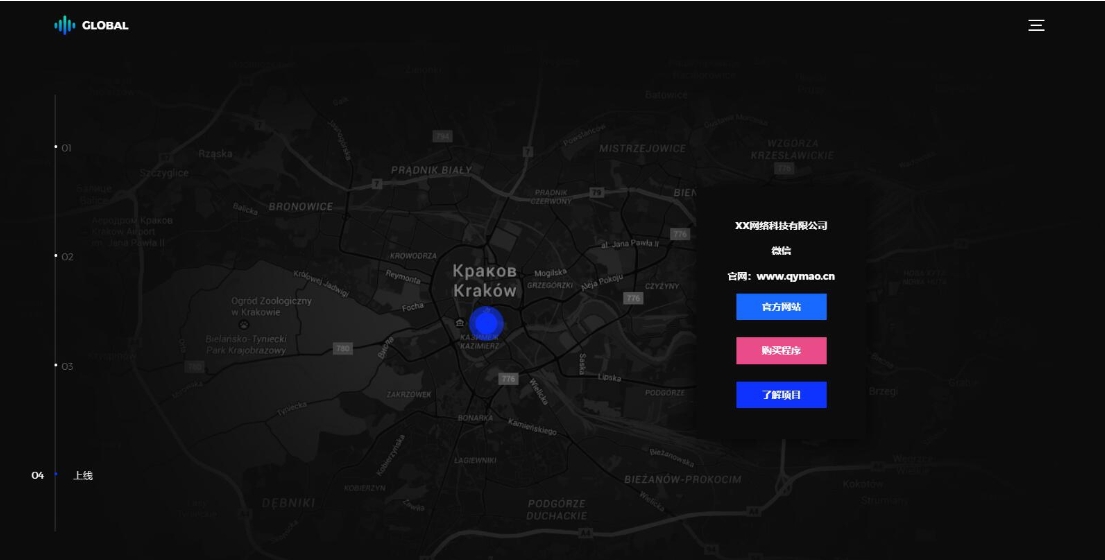Click the GLOBAL equalizer logo icon
The width and height of the screenshot is (1105, 560).
click(64, 25)
